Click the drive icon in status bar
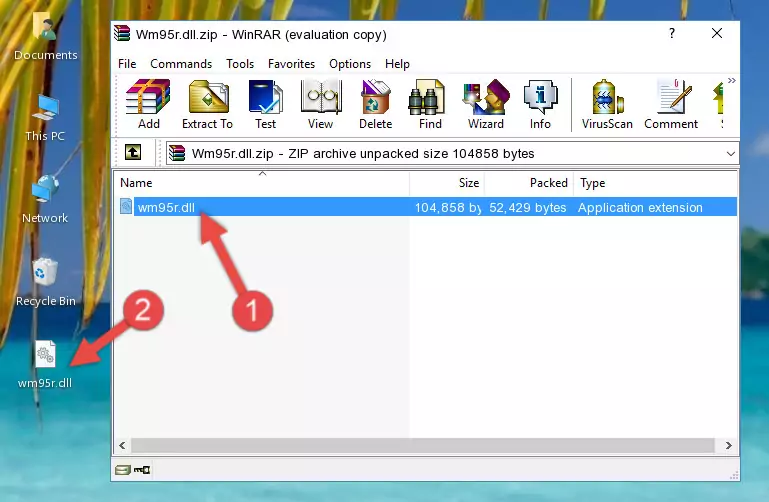The image size is (769, 502). coord(123,470)
